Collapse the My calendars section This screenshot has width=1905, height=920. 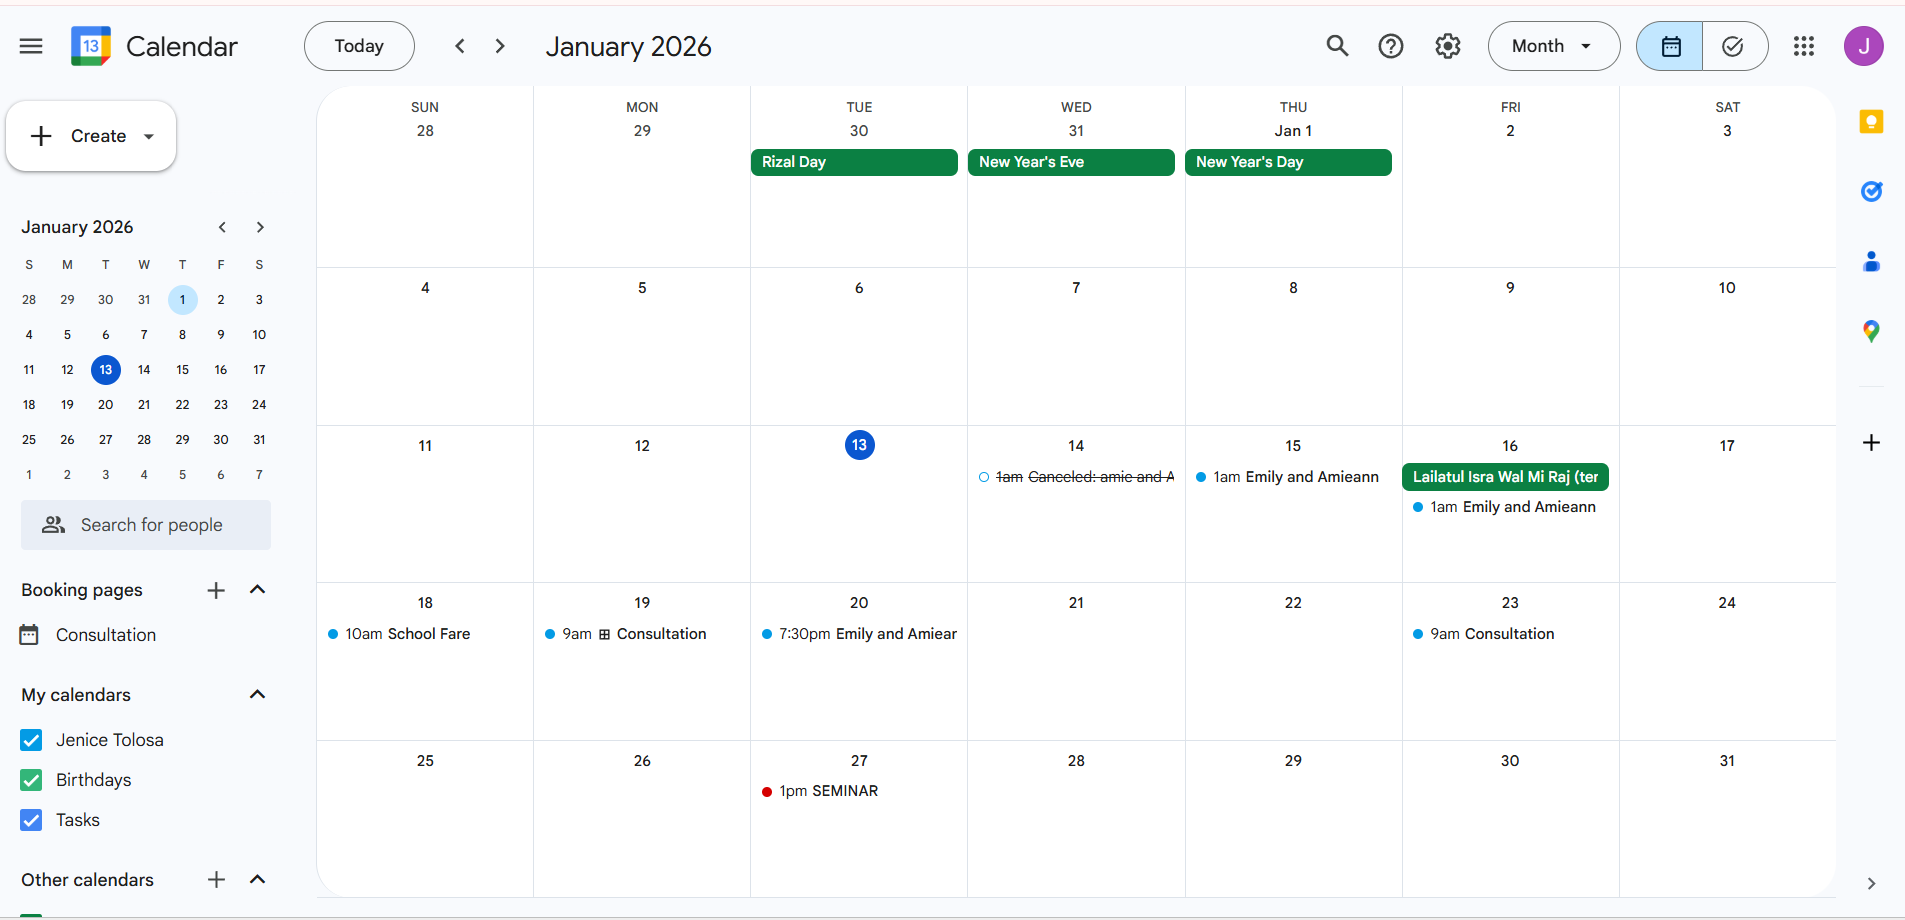(x=257, y=695)
